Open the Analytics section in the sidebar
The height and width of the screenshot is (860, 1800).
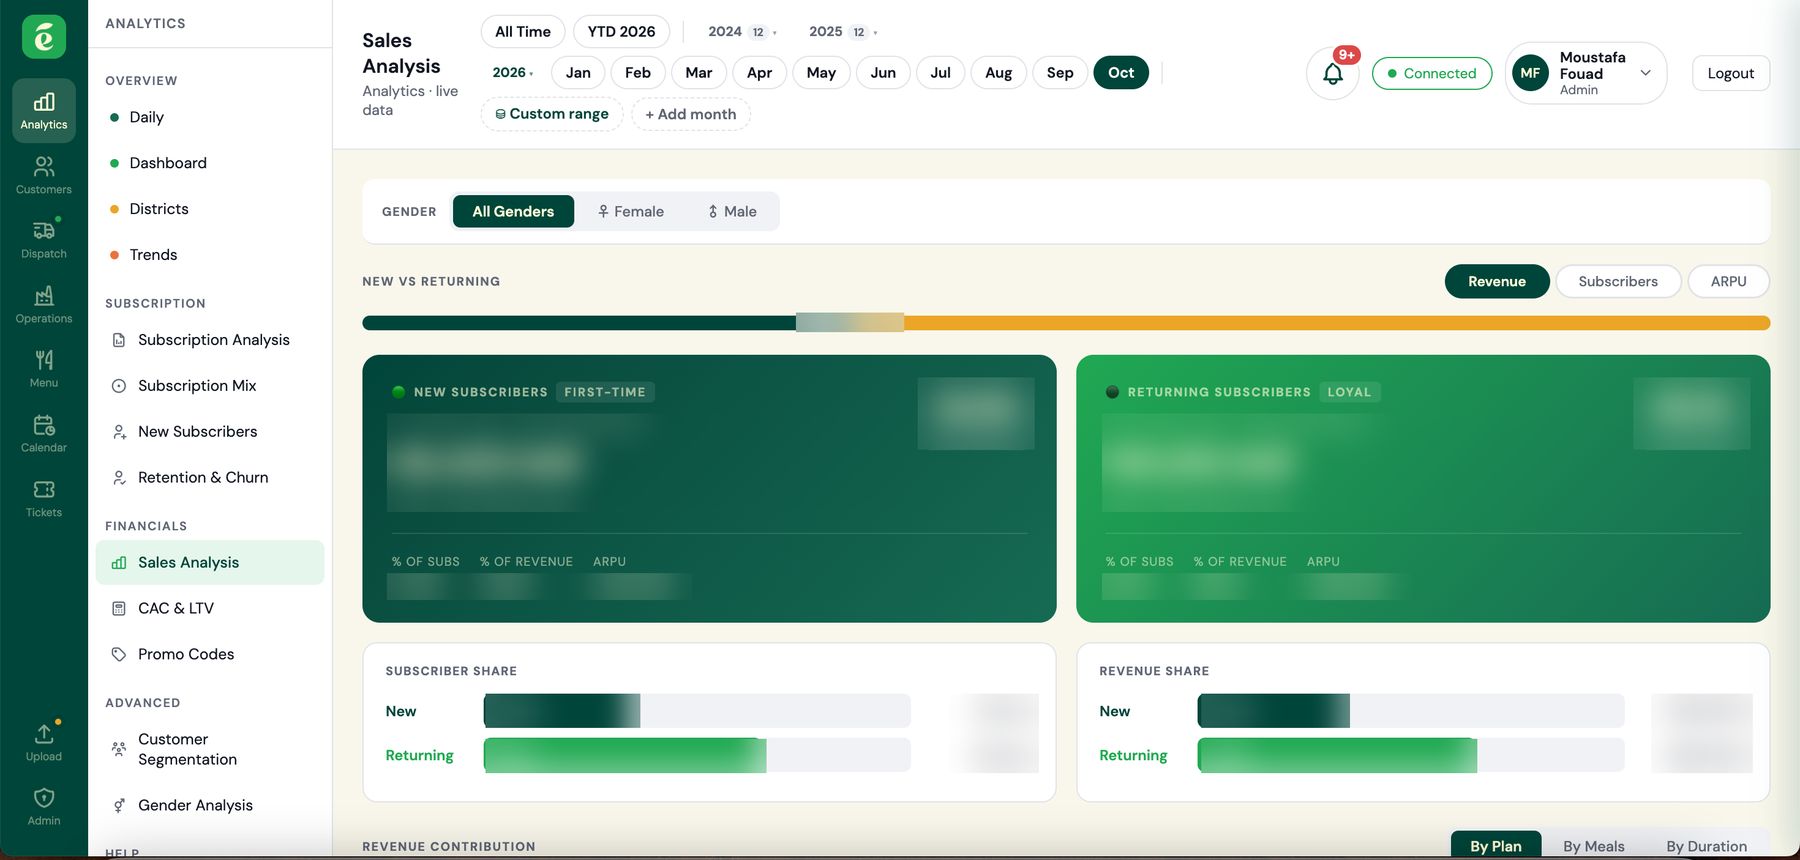44,110
